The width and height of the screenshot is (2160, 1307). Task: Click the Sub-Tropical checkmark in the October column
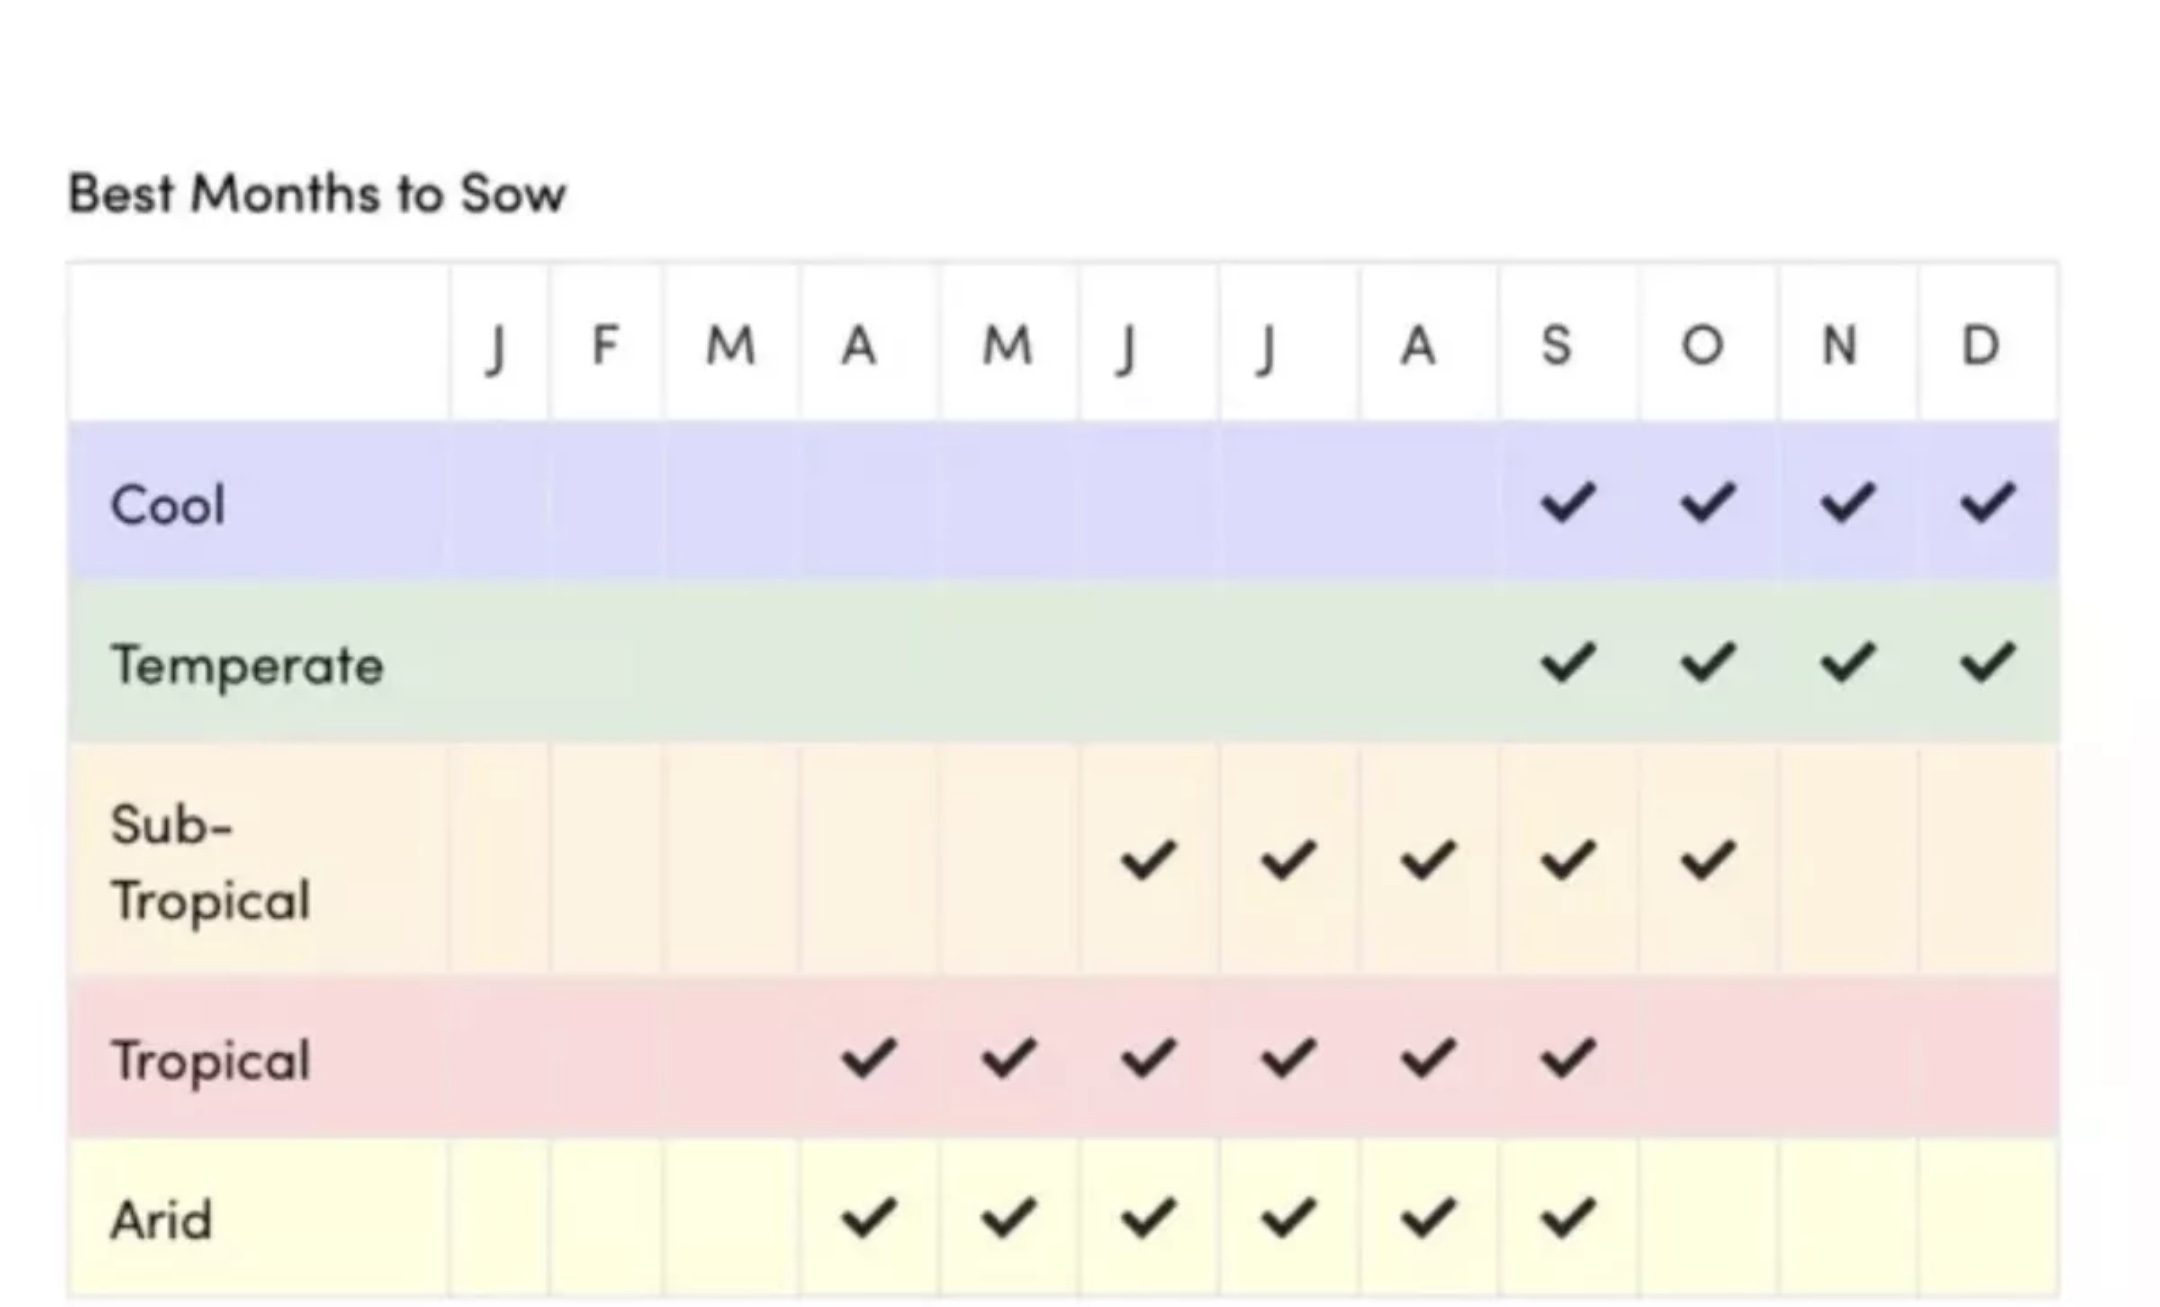click(1707, 860)
